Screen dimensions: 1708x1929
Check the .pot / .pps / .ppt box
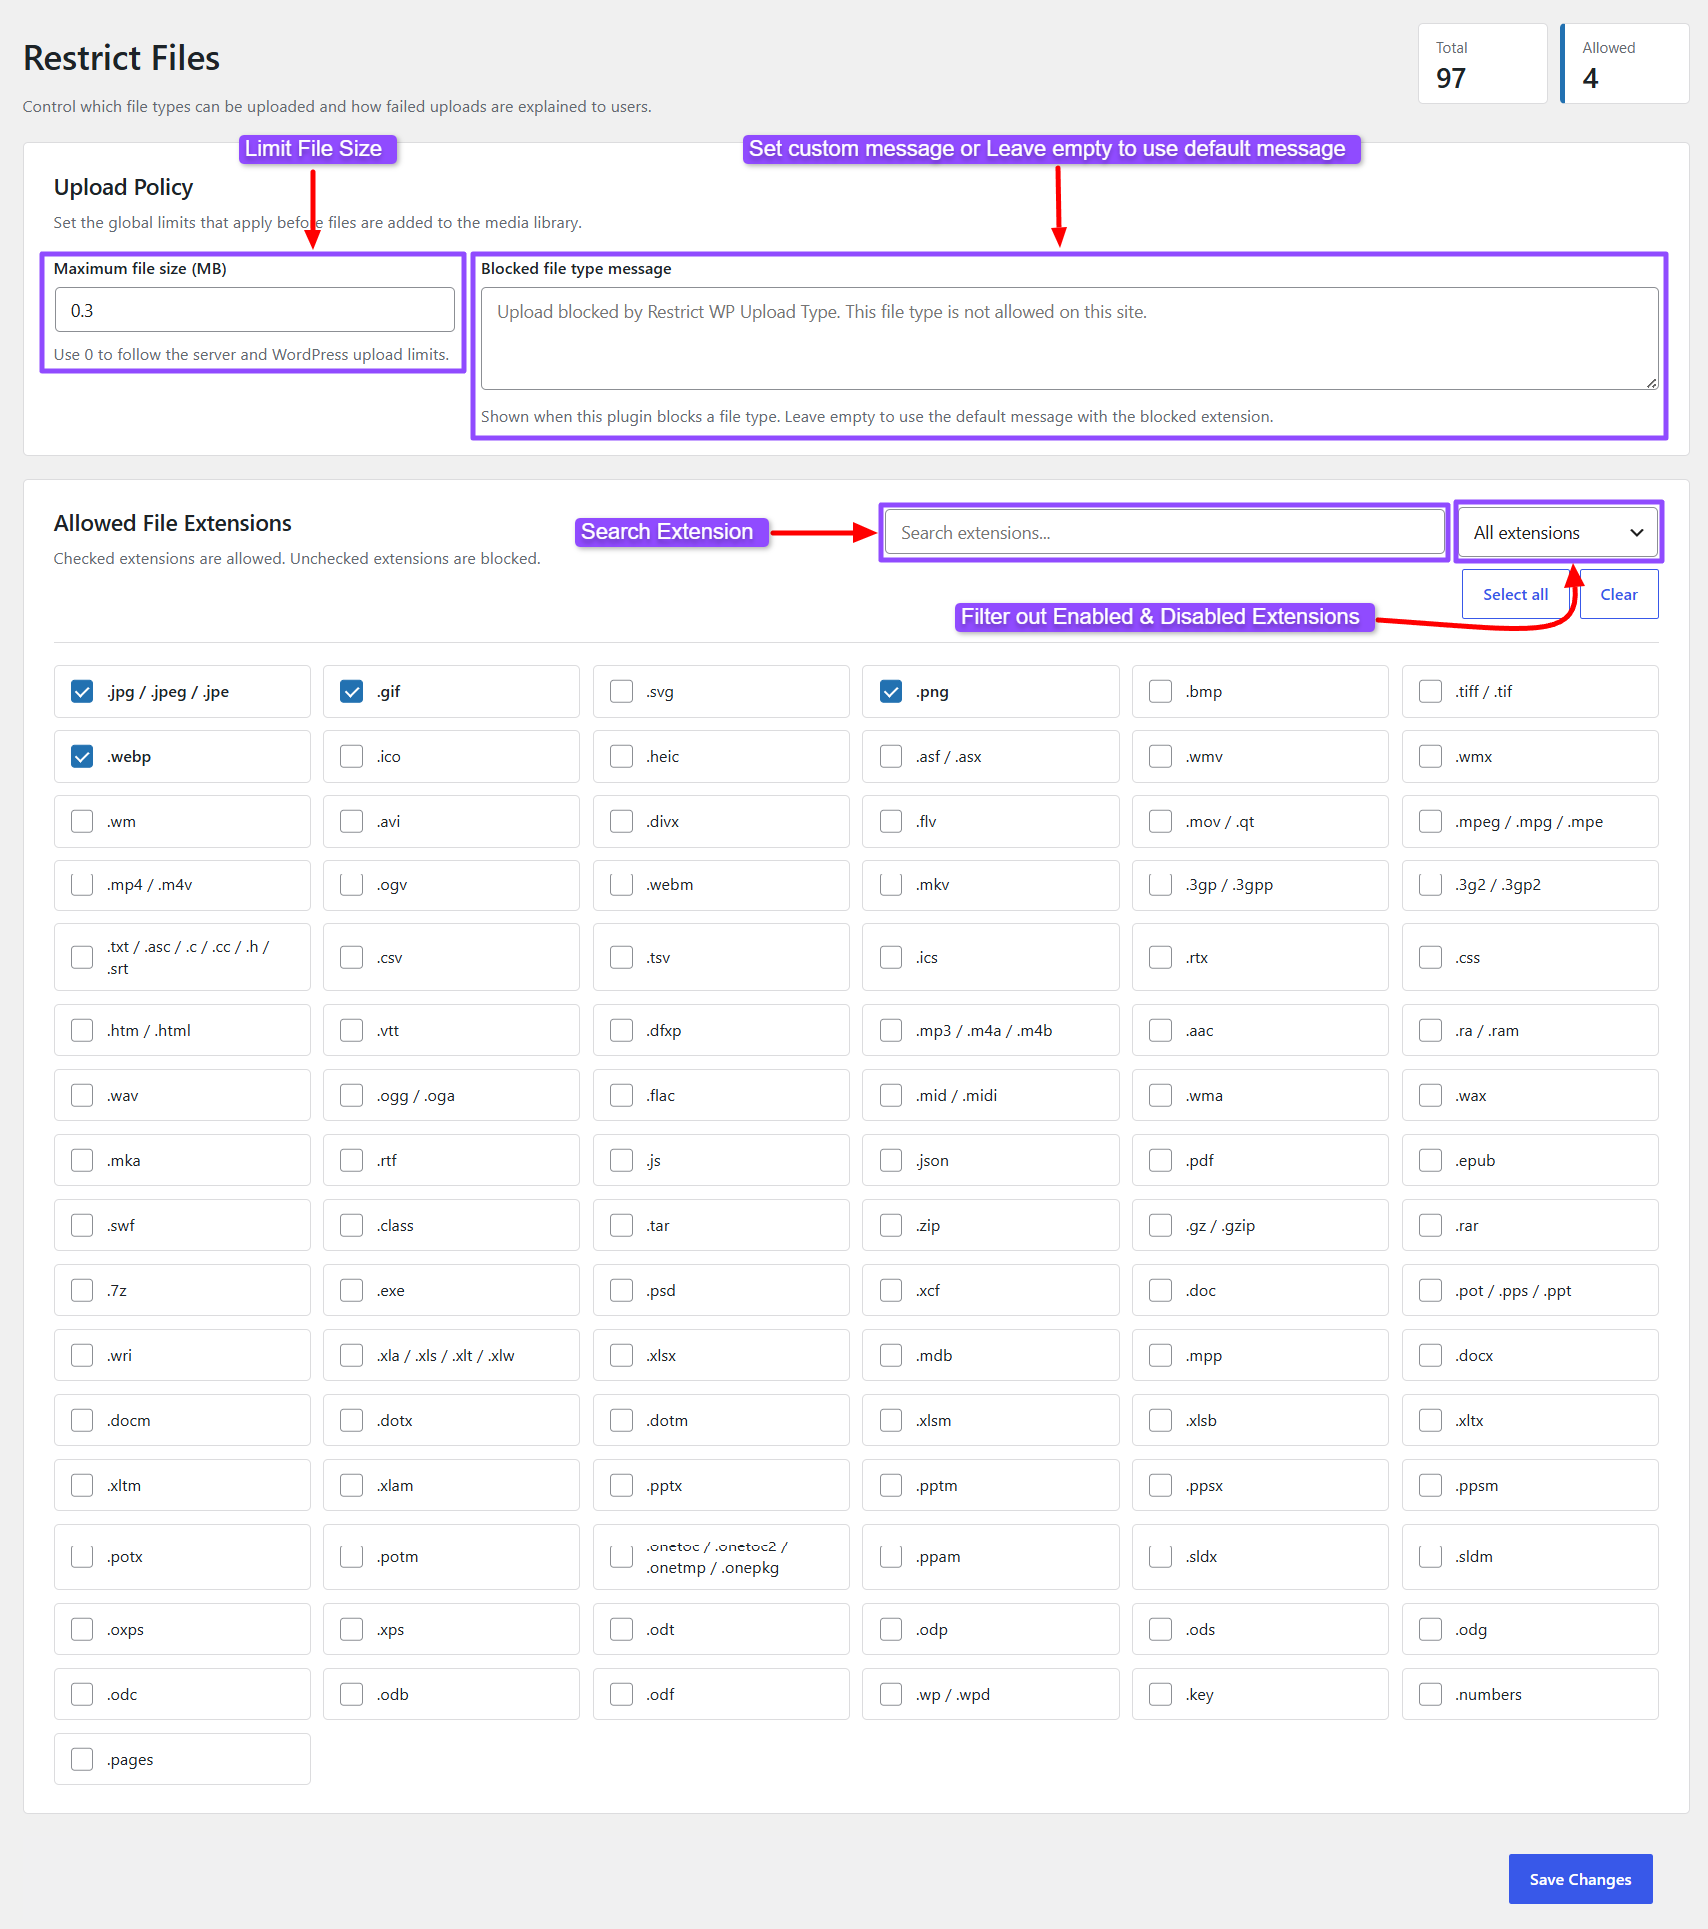pos(1430,1291)
